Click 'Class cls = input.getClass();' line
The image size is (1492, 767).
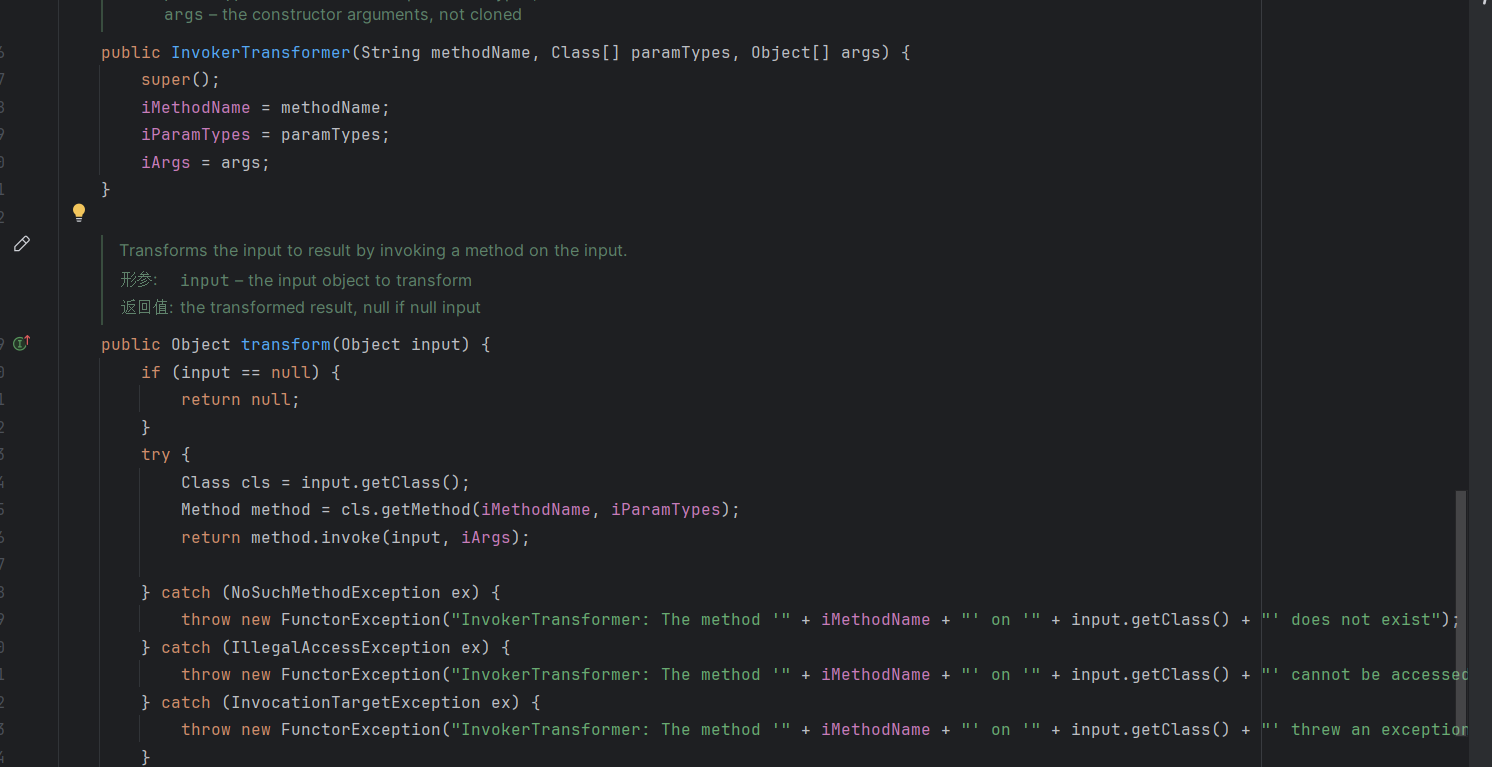coord(326,482)
